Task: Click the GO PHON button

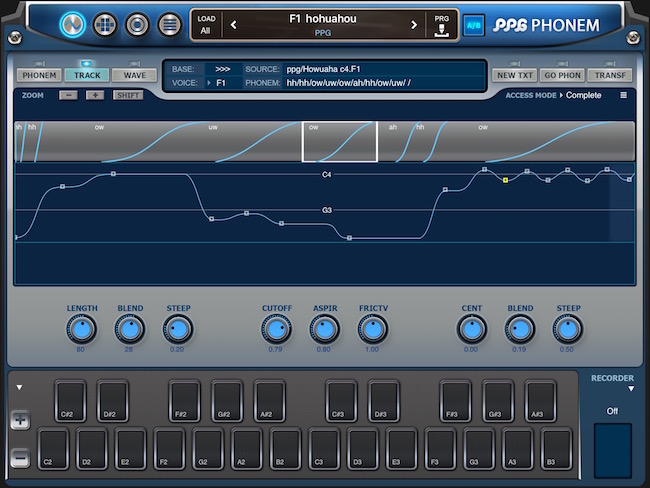Action: (563, 75)
